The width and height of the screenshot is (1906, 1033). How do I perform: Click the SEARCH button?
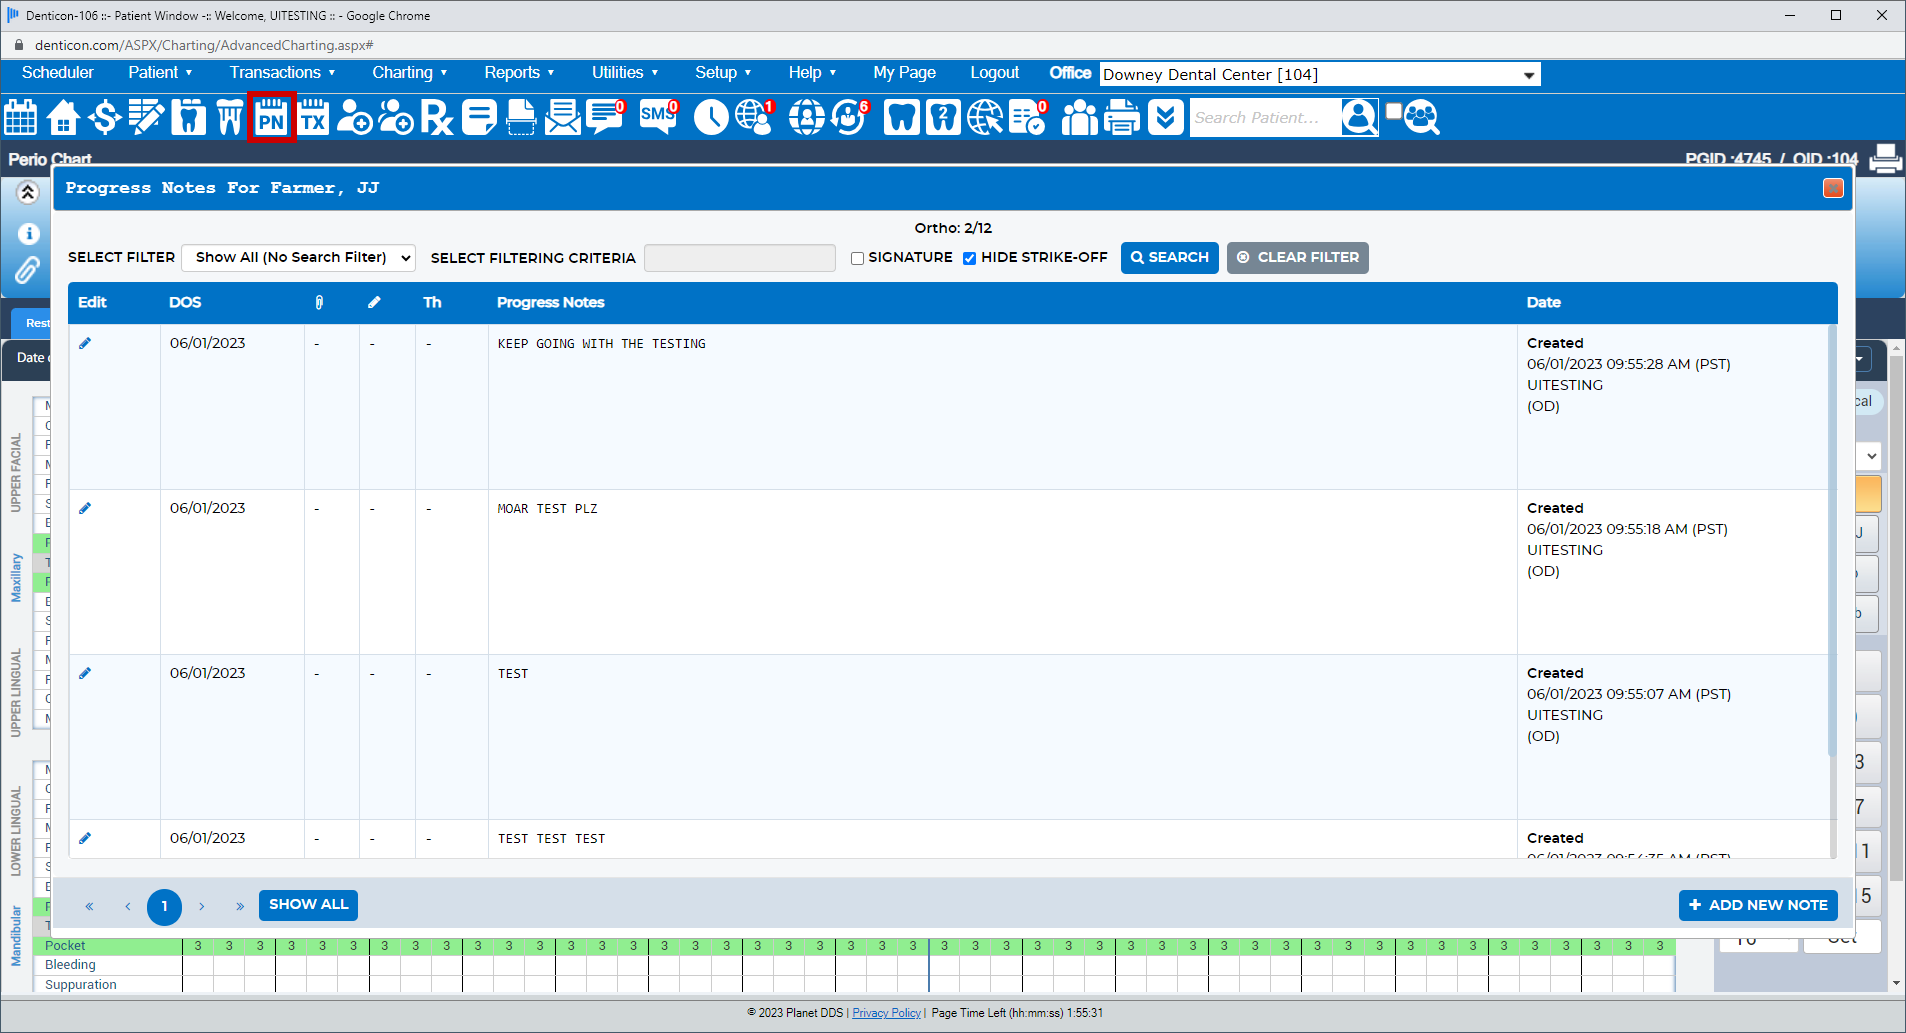pos(1169,257)
